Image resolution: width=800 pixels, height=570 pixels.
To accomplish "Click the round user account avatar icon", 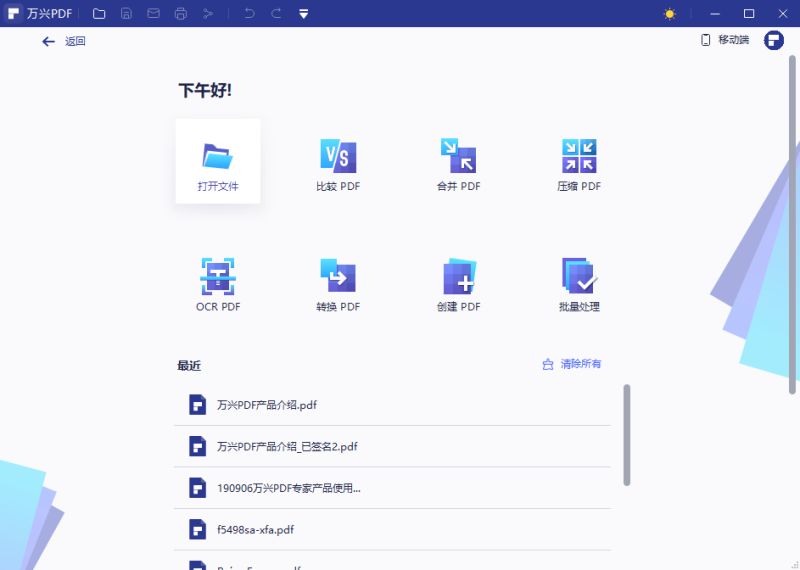I will click(x=773, y=40).
